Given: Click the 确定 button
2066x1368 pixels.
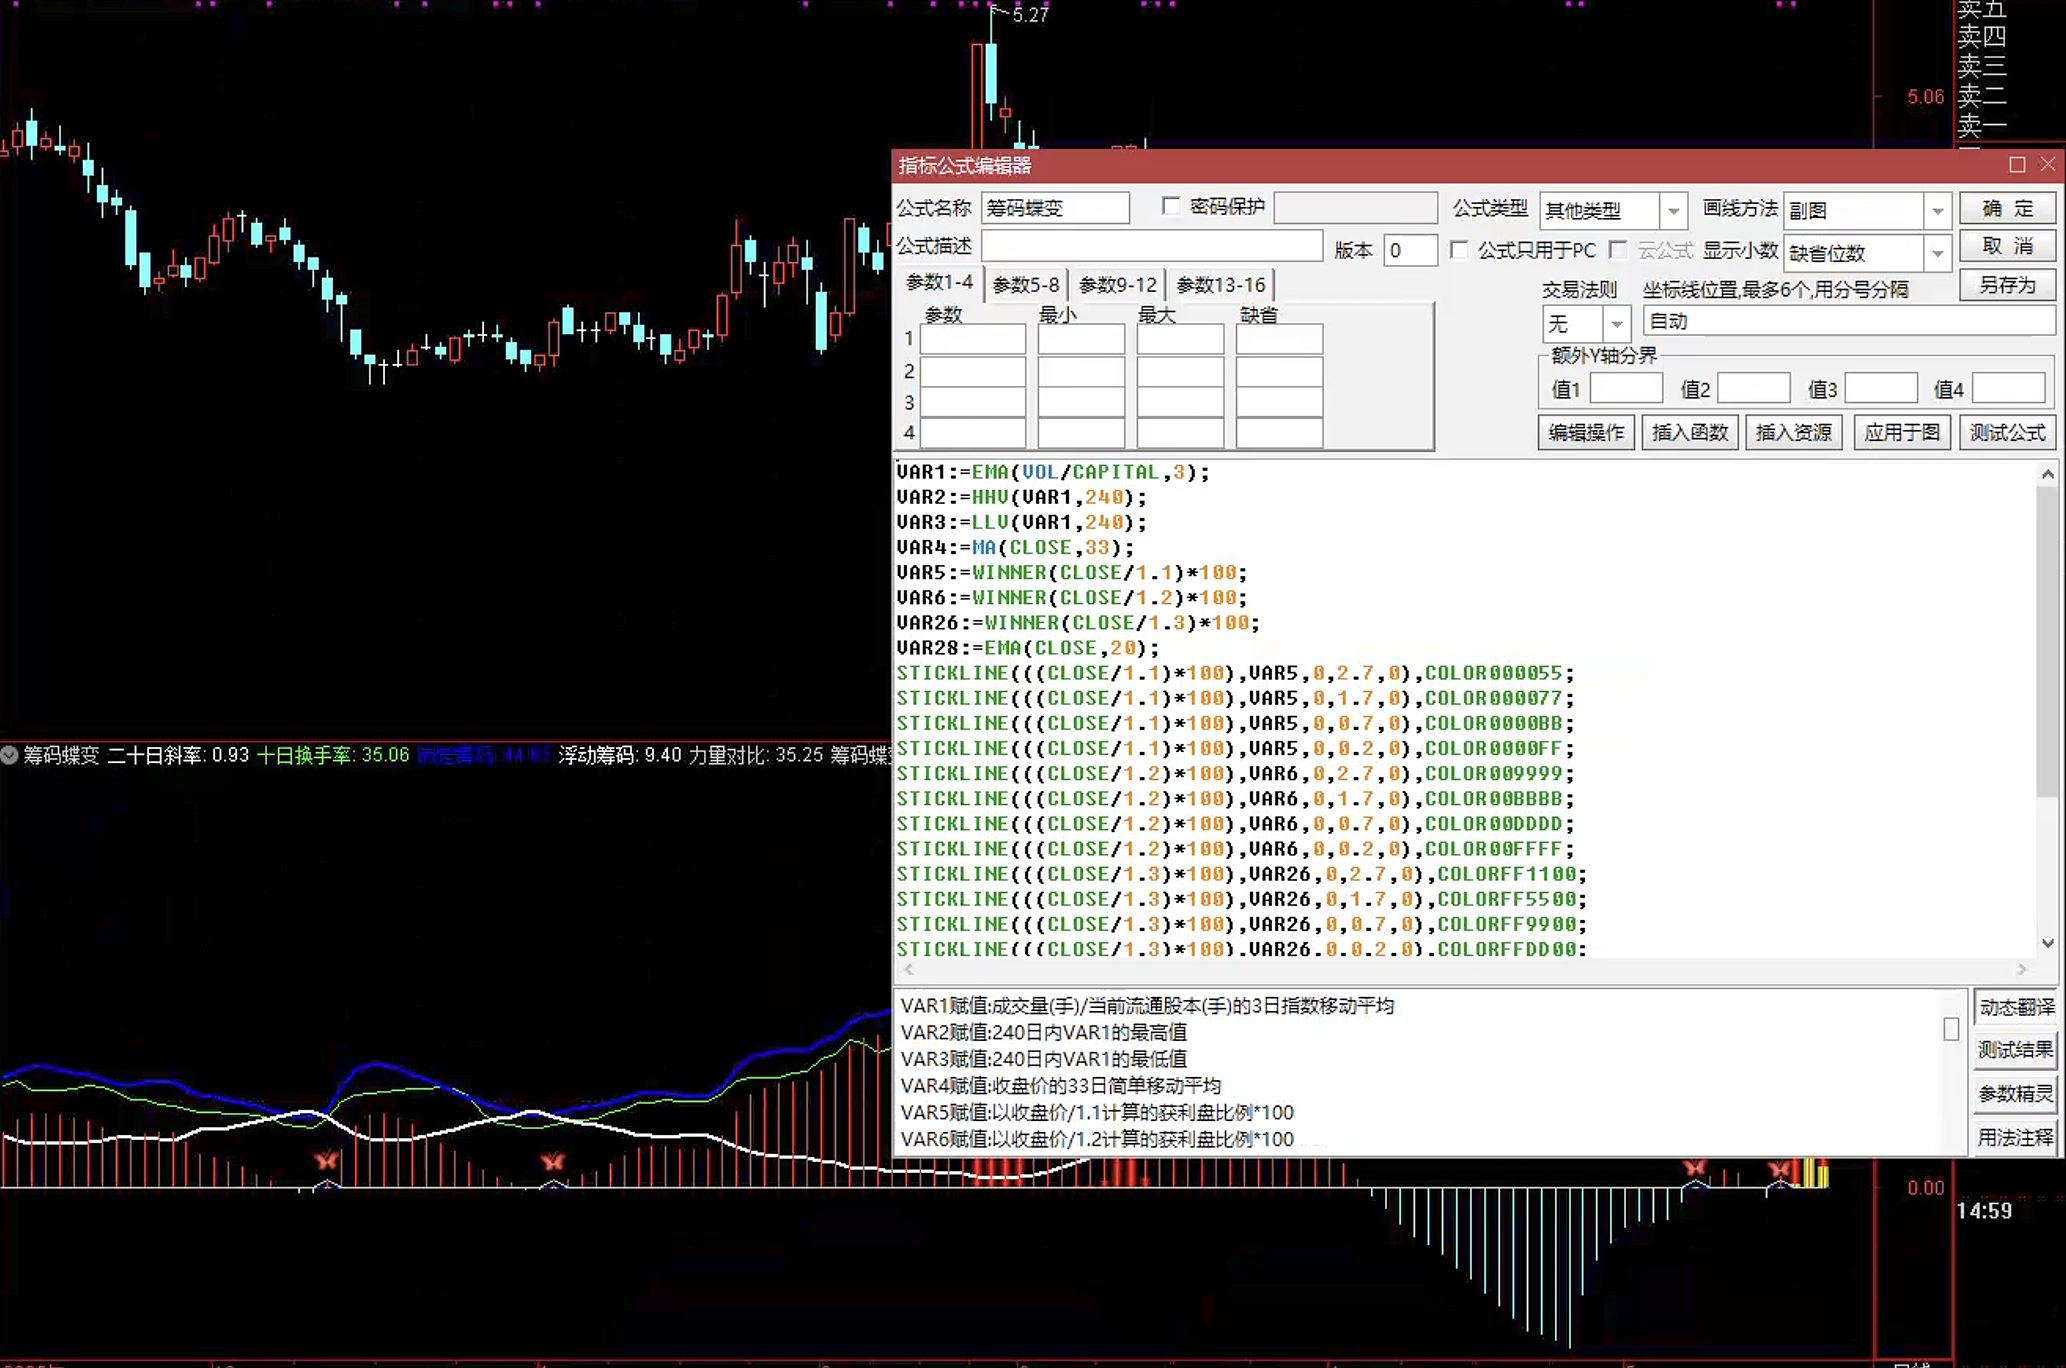Looking at the screenshot, I should (2007, 208).
